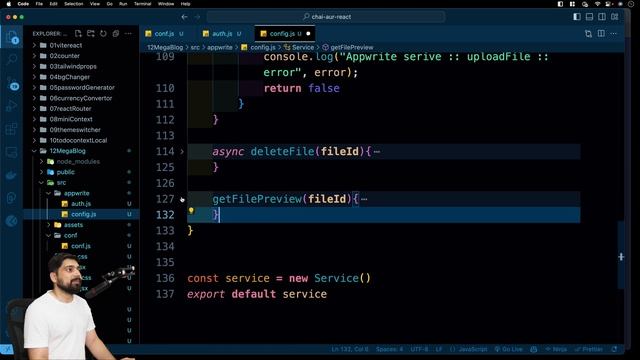The height and width of the screenshot is (360, 640).
Task: Click macOS Wi-Fi icon in menu bar
Action: 597,4
